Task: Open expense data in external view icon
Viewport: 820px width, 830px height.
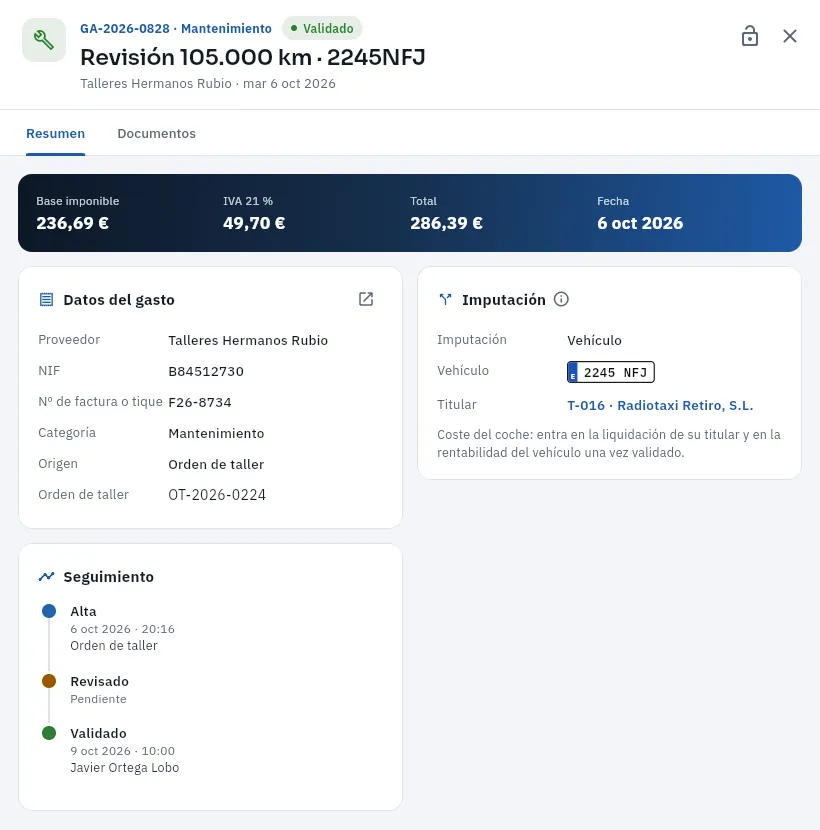Action: pyautogui.click(x=366, y=299)
